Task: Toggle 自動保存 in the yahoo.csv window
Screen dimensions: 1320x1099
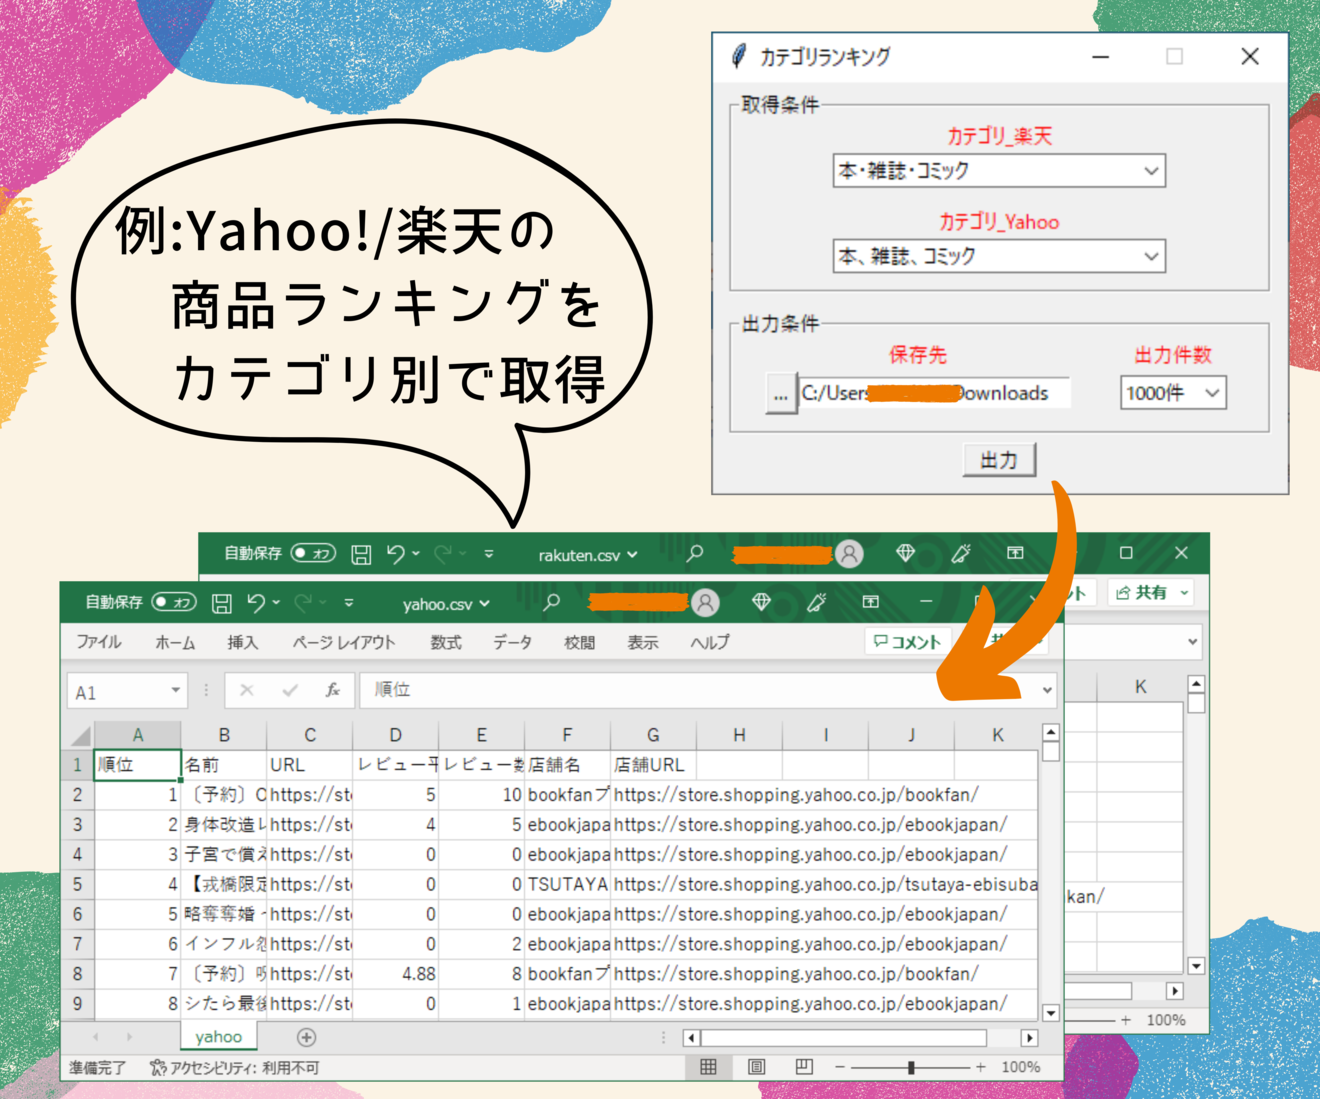Action: click(x=174, y=602)
